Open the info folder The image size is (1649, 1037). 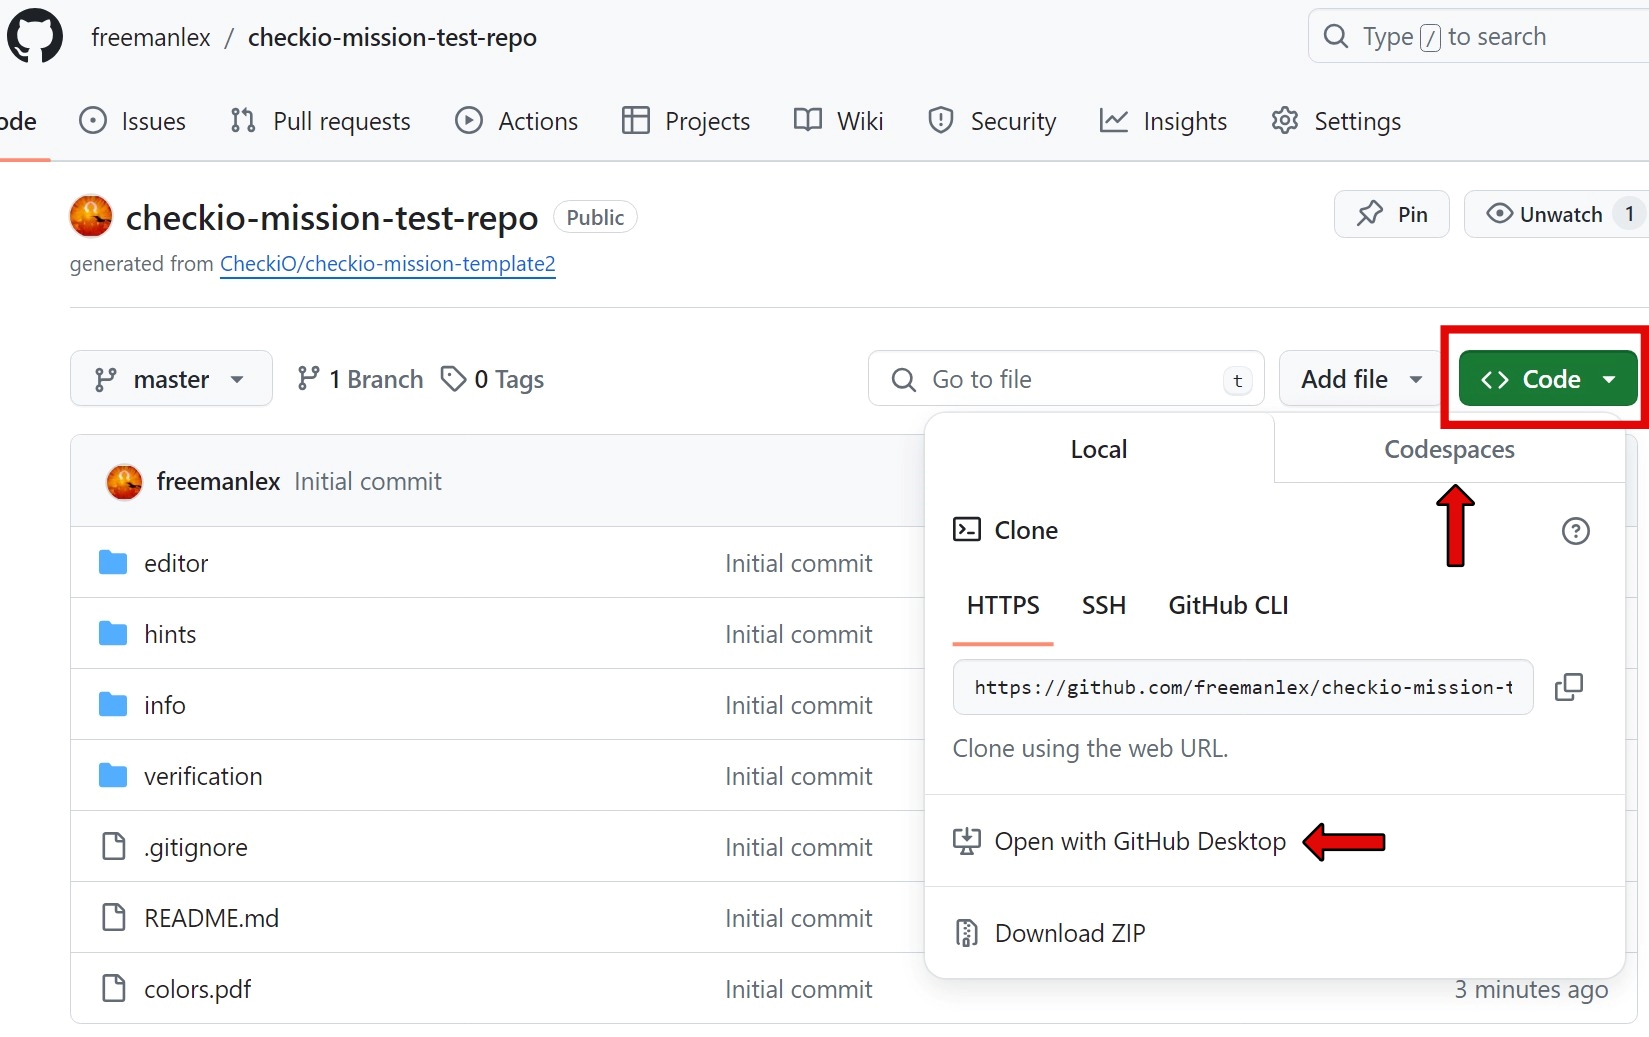coord(165,705)
